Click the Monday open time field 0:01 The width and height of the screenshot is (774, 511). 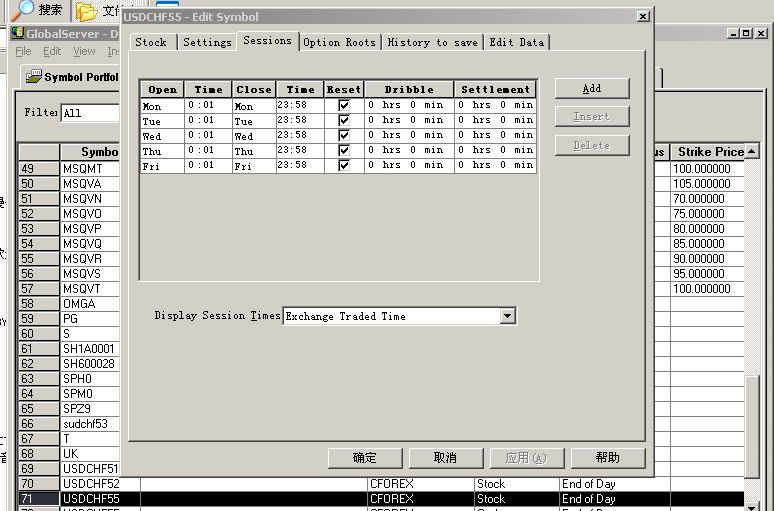(208, 105)
